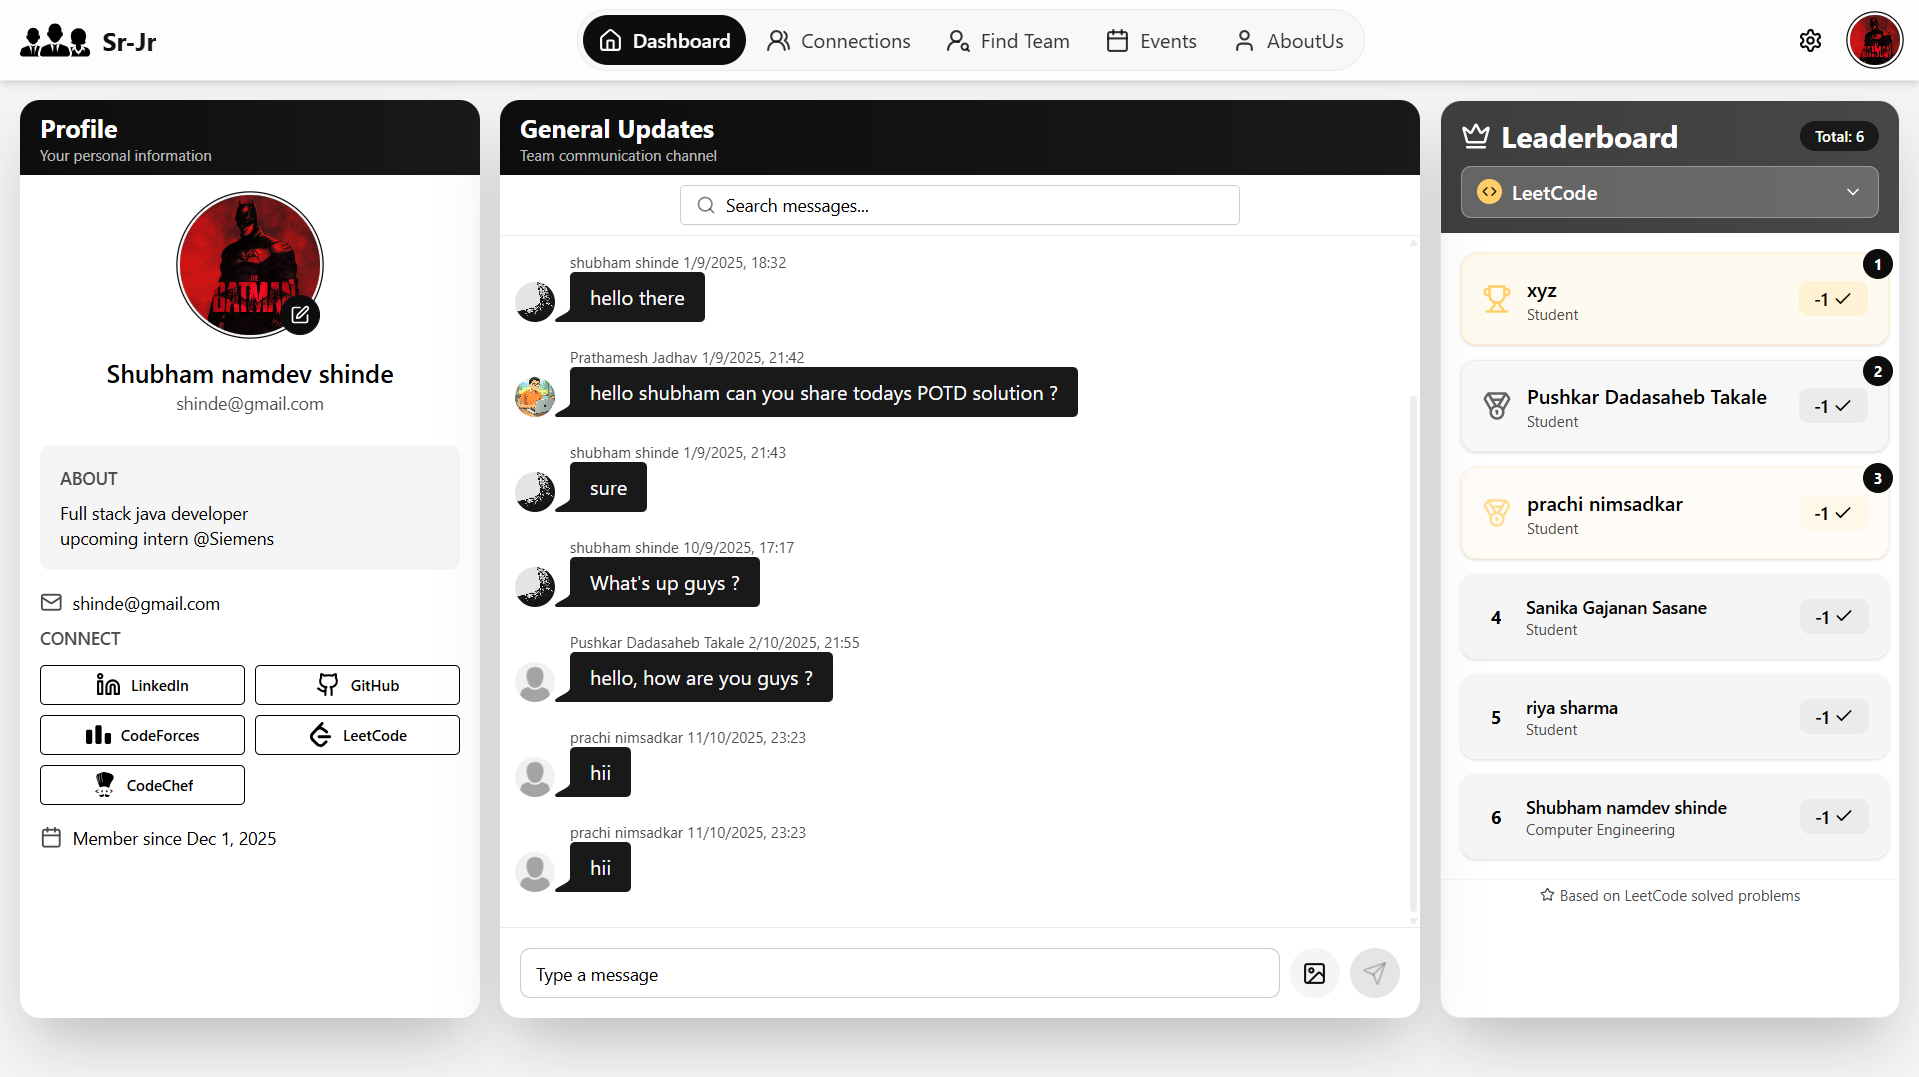The image size is (1919, 1077).
Task: Expand the LeetCode platform dropdown
Action: (1668, 192)
